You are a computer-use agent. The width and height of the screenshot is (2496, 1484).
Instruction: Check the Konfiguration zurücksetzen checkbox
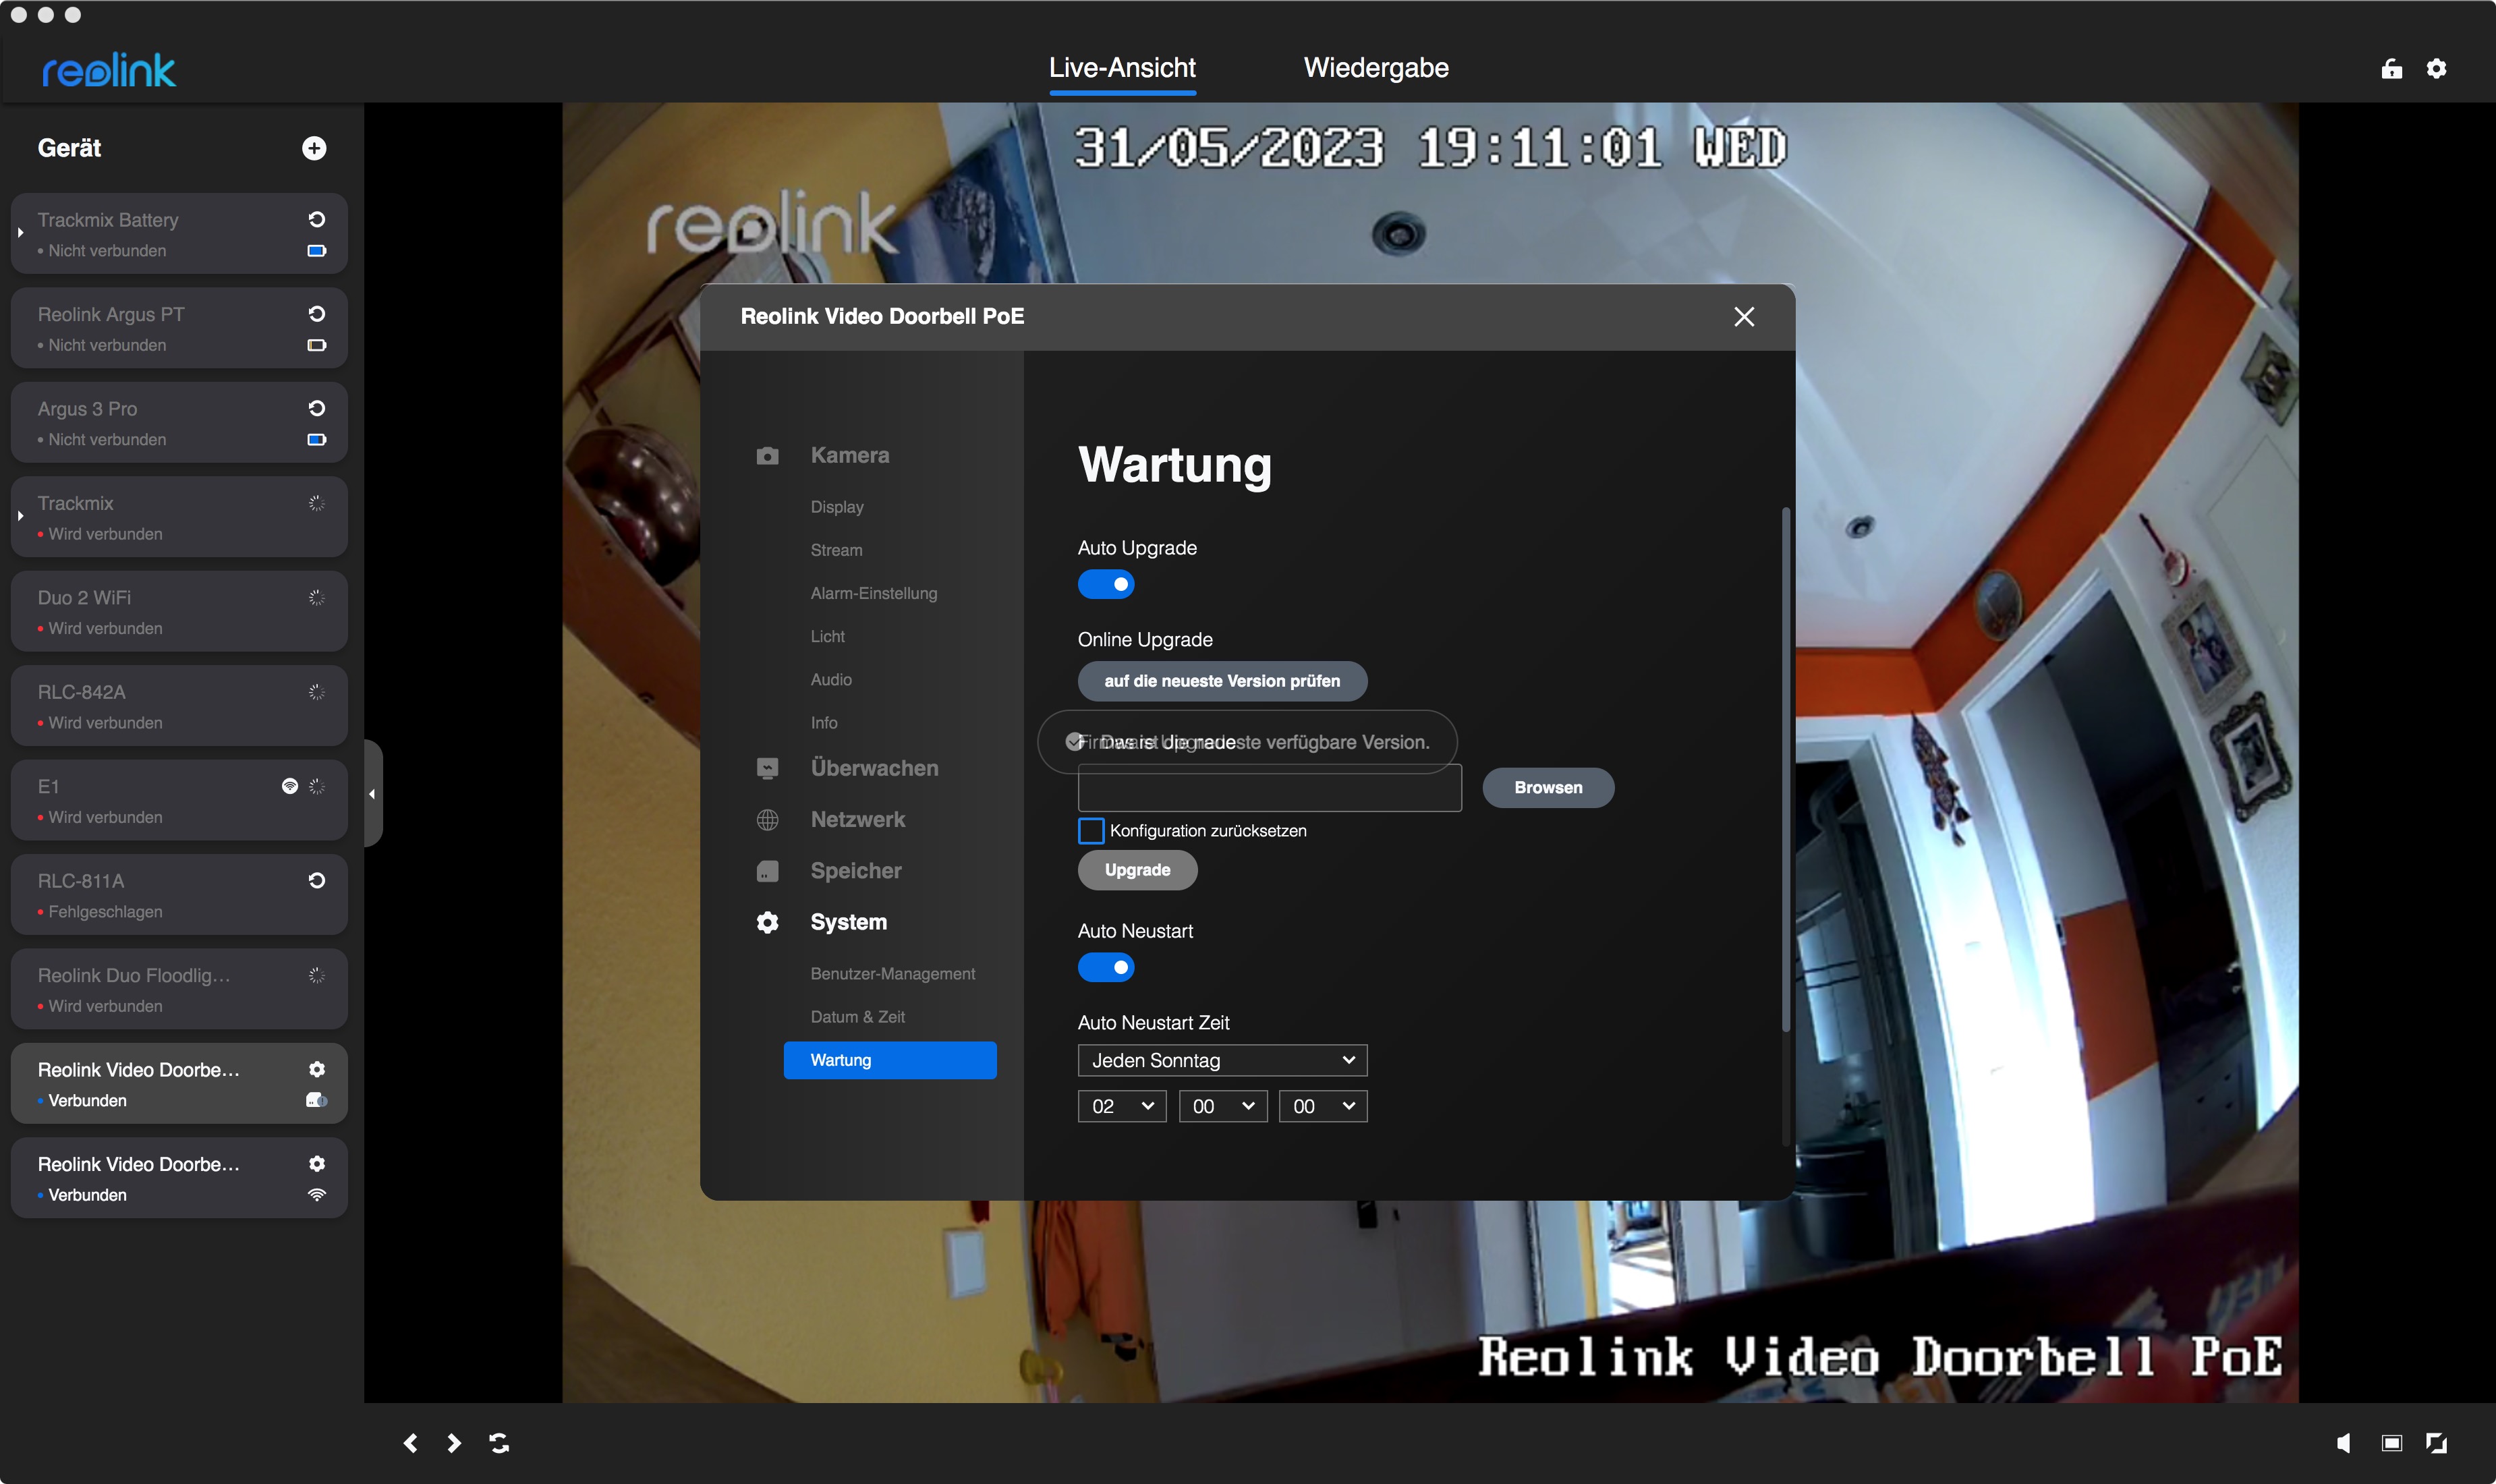pyautogui.click(x=1091, y=830)
